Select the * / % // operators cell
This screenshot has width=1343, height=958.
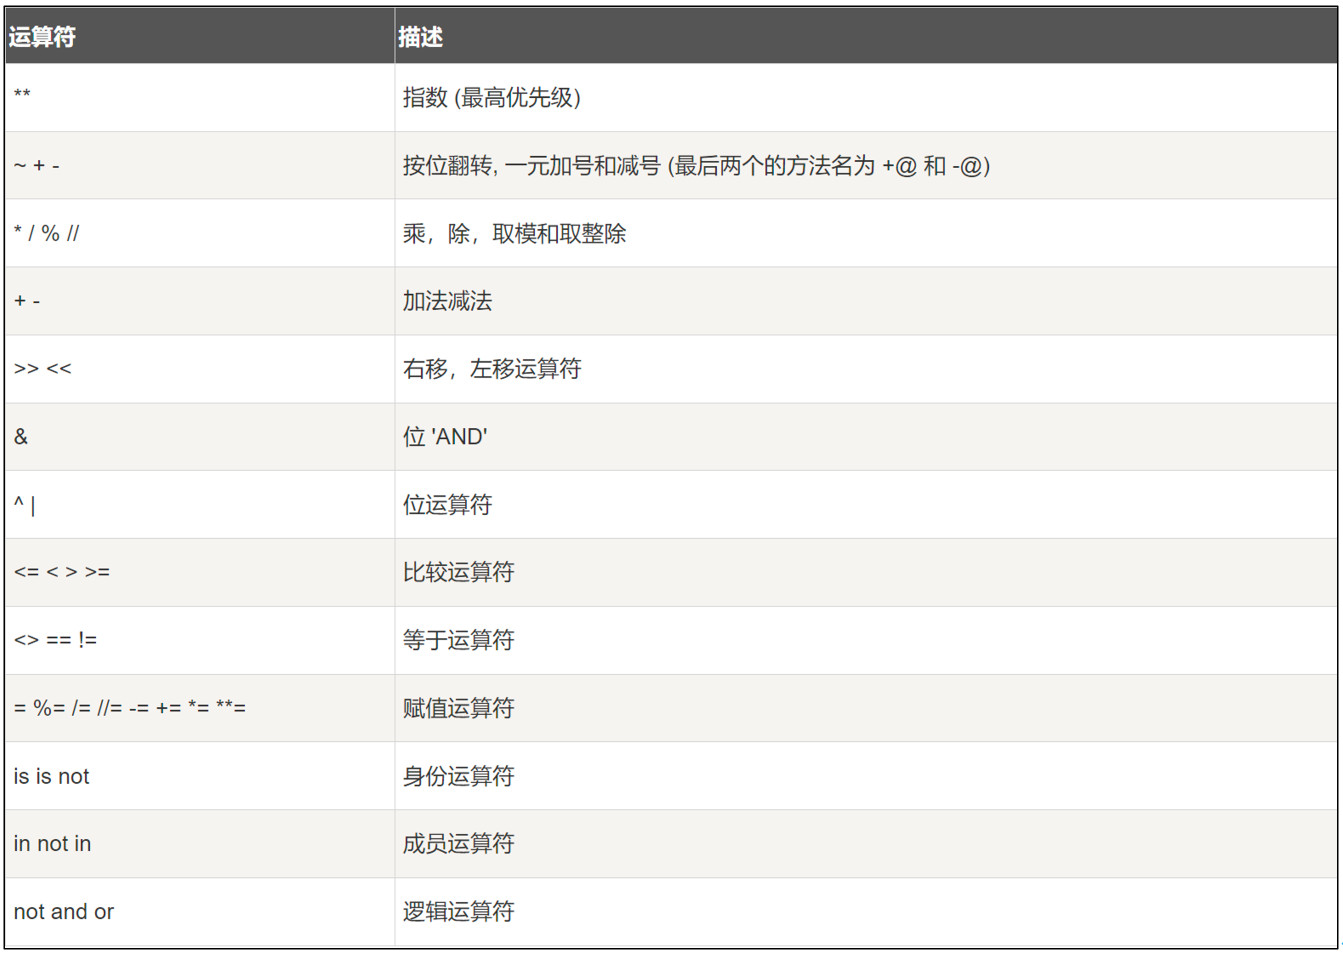point(46,233)
